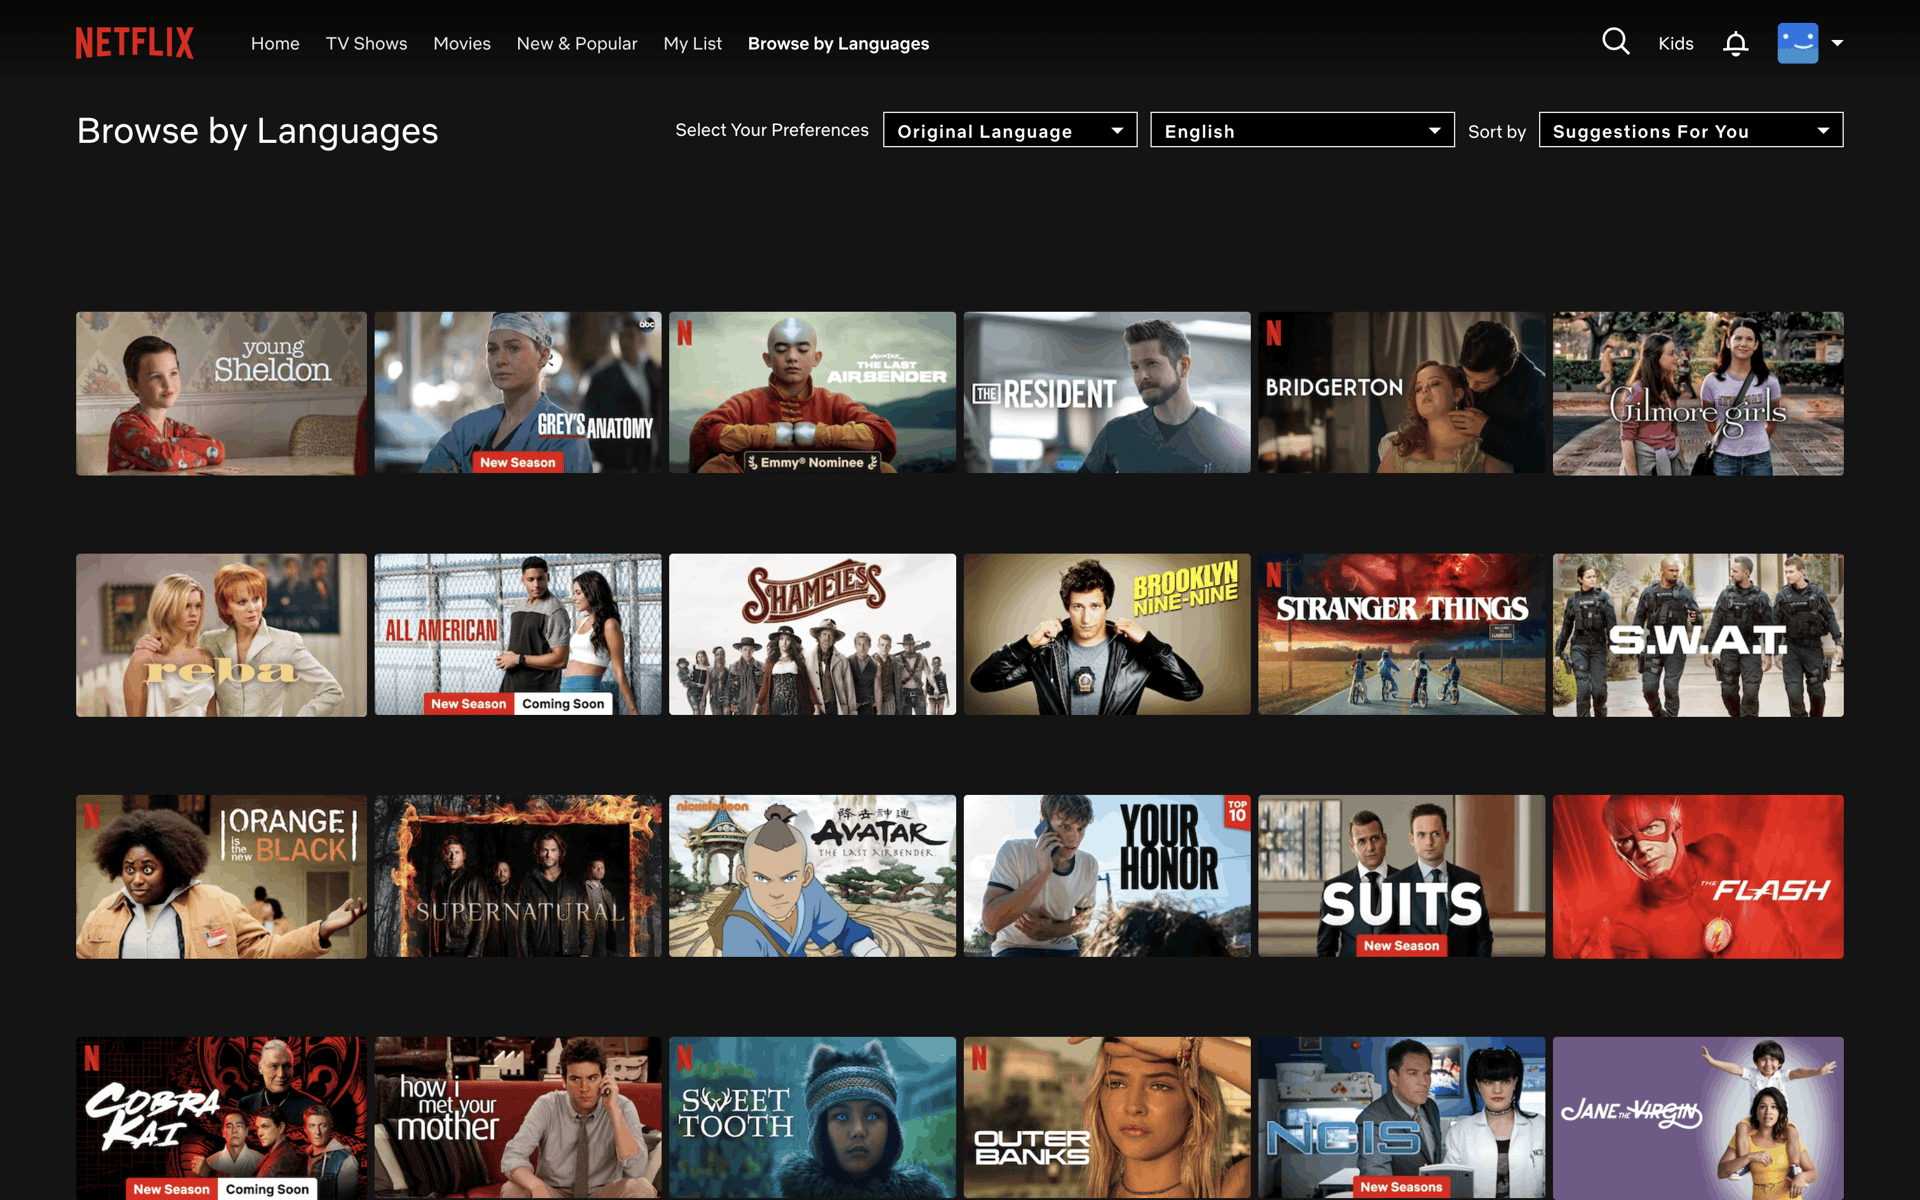Click the blue profile avatar
Screen dimensions: 1920x1200
(1797, 43)
